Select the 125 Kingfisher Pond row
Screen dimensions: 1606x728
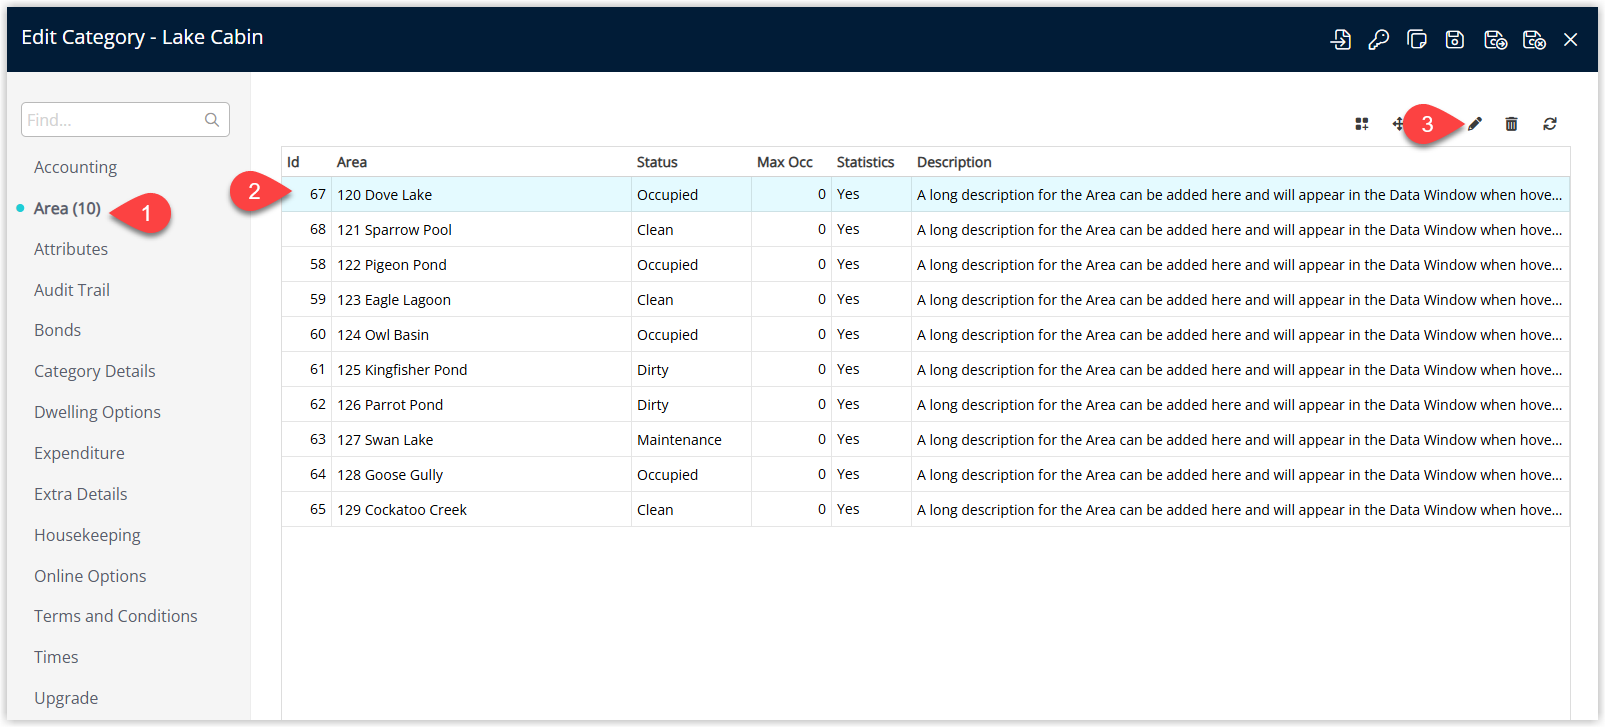(926, 369)
